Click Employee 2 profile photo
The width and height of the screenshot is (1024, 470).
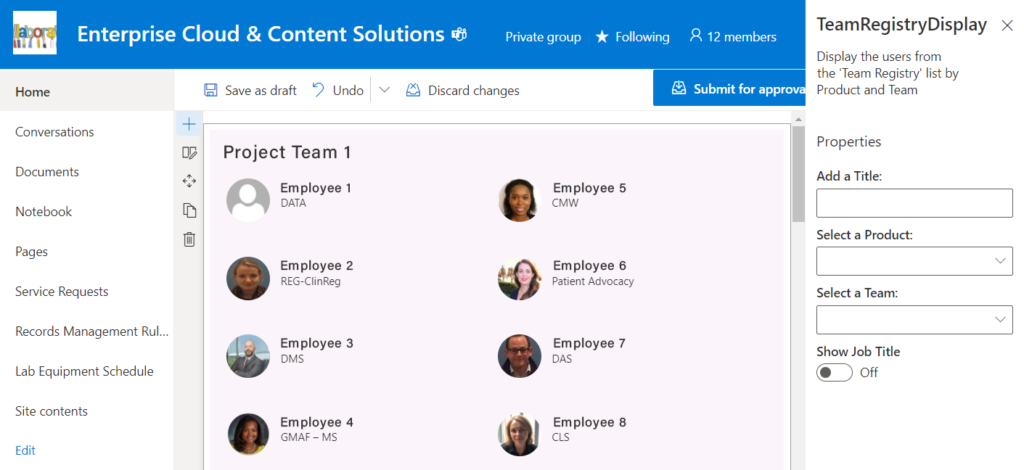click(248, 278)
